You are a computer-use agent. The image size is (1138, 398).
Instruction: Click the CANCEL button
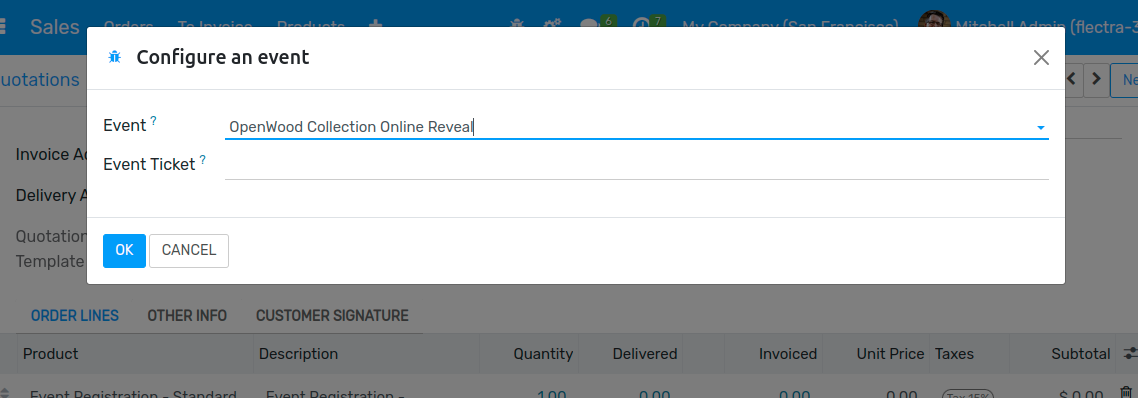pyautogui.click(x=189, y=251)
